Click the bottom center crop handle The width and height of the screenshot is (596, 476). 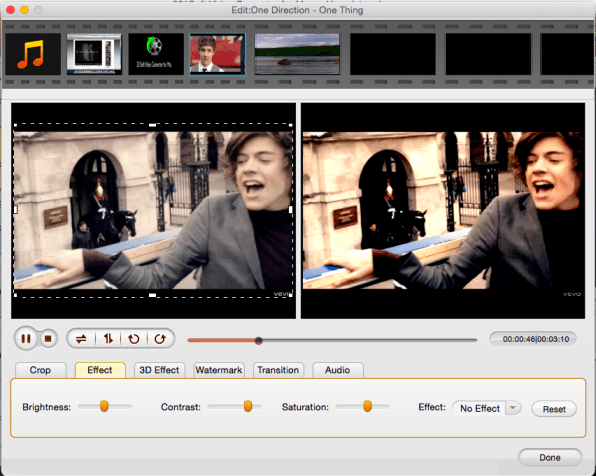152,295
